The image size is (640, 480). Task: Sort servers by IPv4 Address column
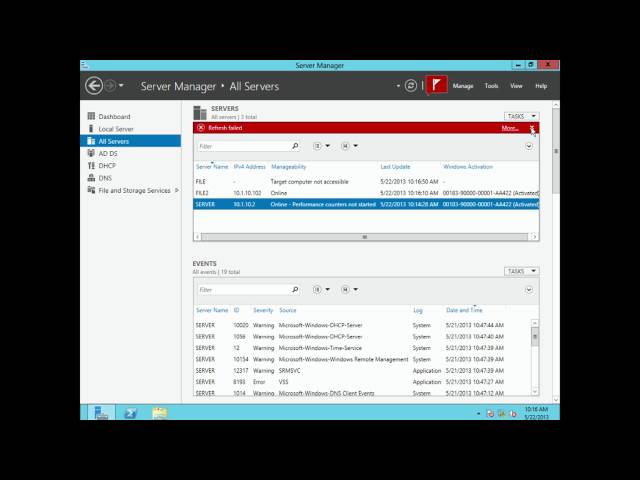point(249,167)
